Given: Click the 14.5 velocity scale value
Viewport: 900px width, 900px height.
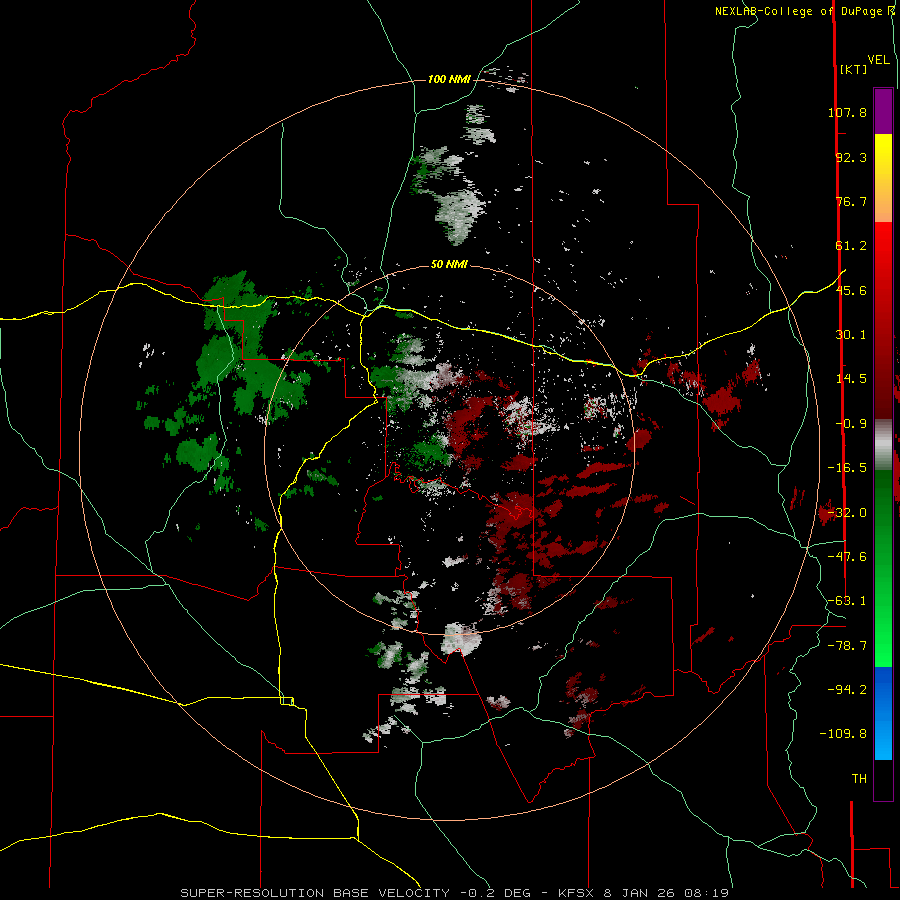Looking at the screenshot, I should click(x=851, y=379).
